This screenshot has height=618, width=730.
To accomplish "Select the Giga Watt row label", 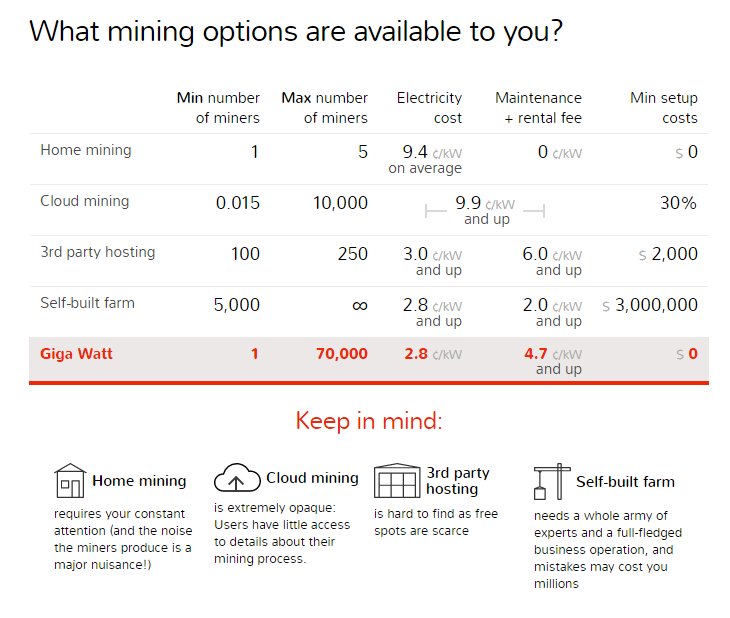I will 76,353.
